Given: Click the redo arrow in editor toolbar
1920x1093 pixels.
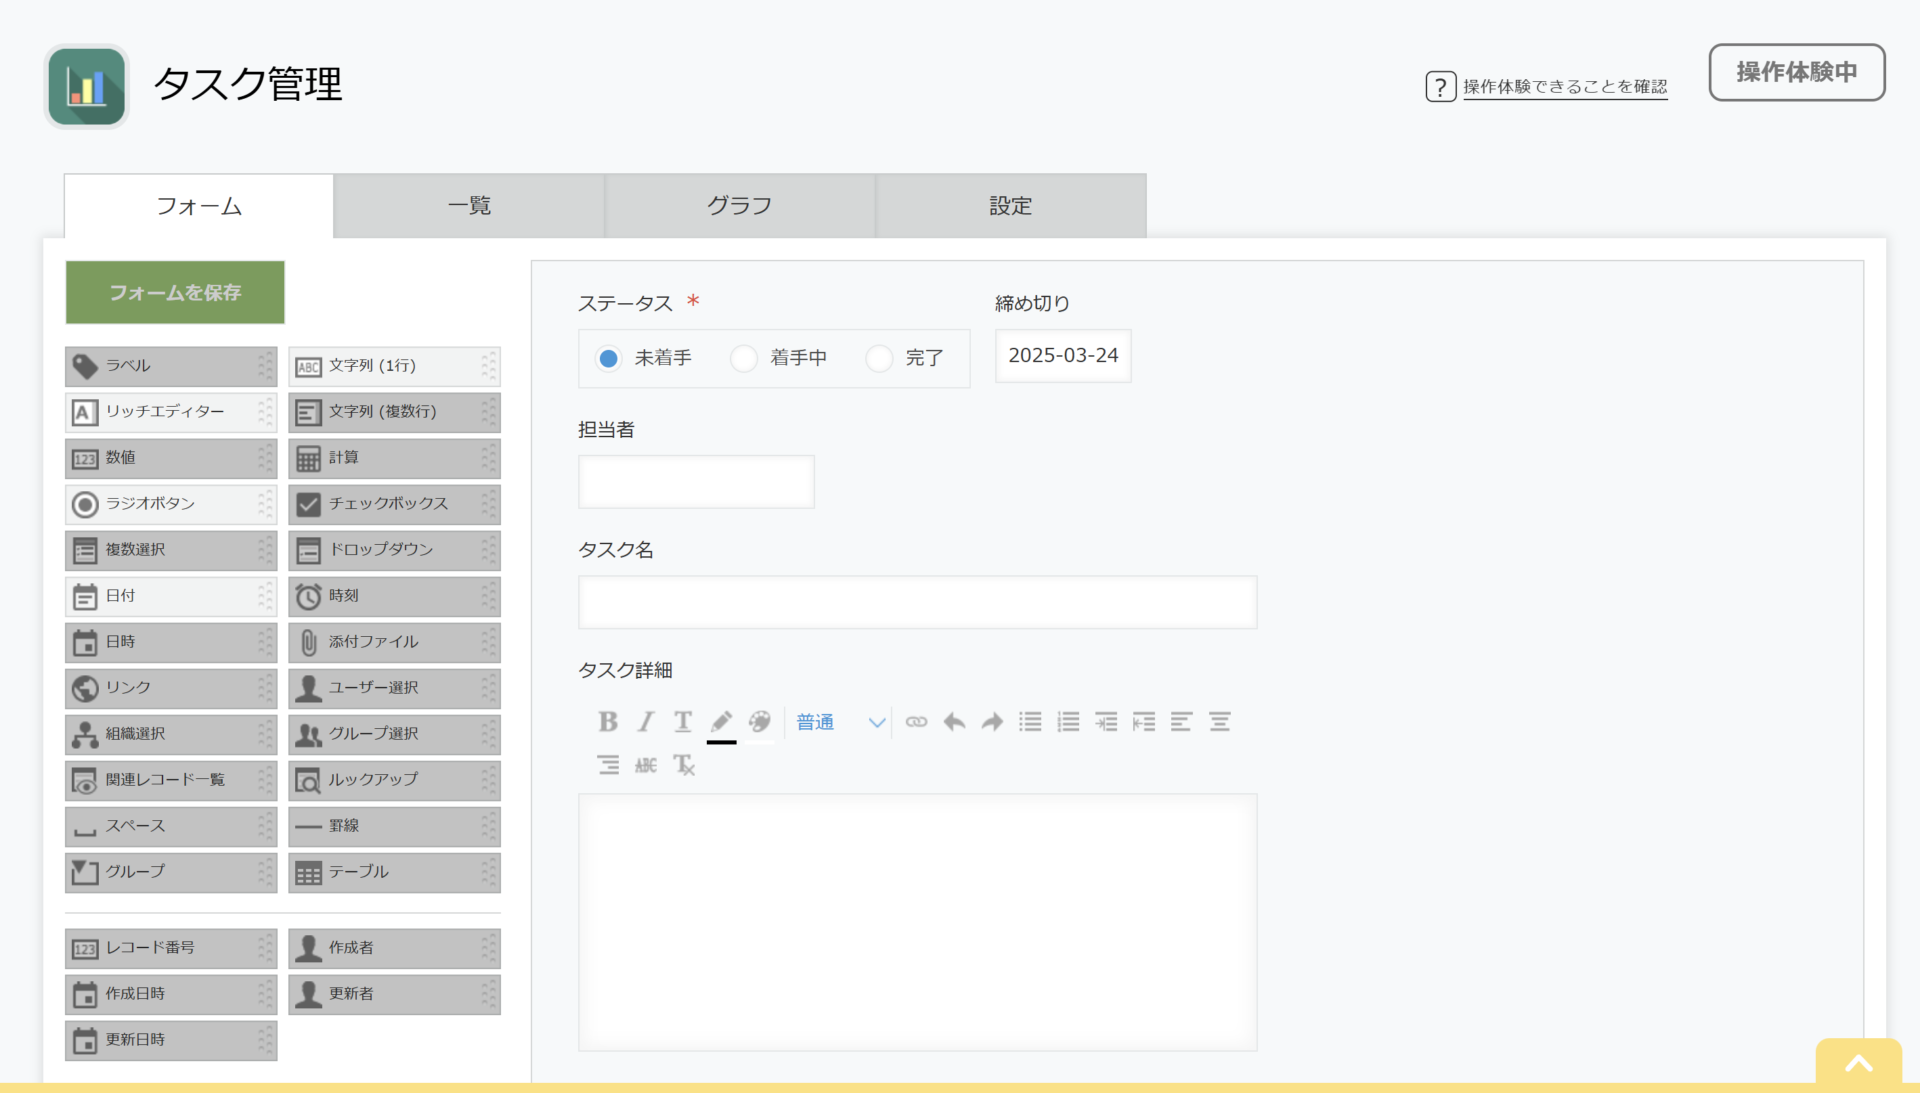Looking at the screenshot, I should [x=992, y=722].
